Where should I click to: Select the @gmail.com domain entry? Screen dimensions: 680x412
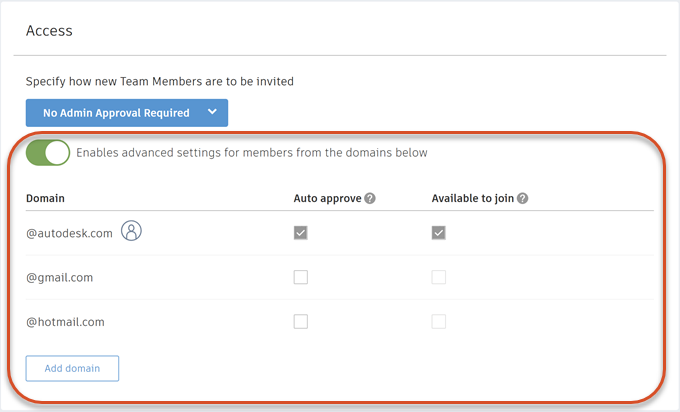[59, 277]
